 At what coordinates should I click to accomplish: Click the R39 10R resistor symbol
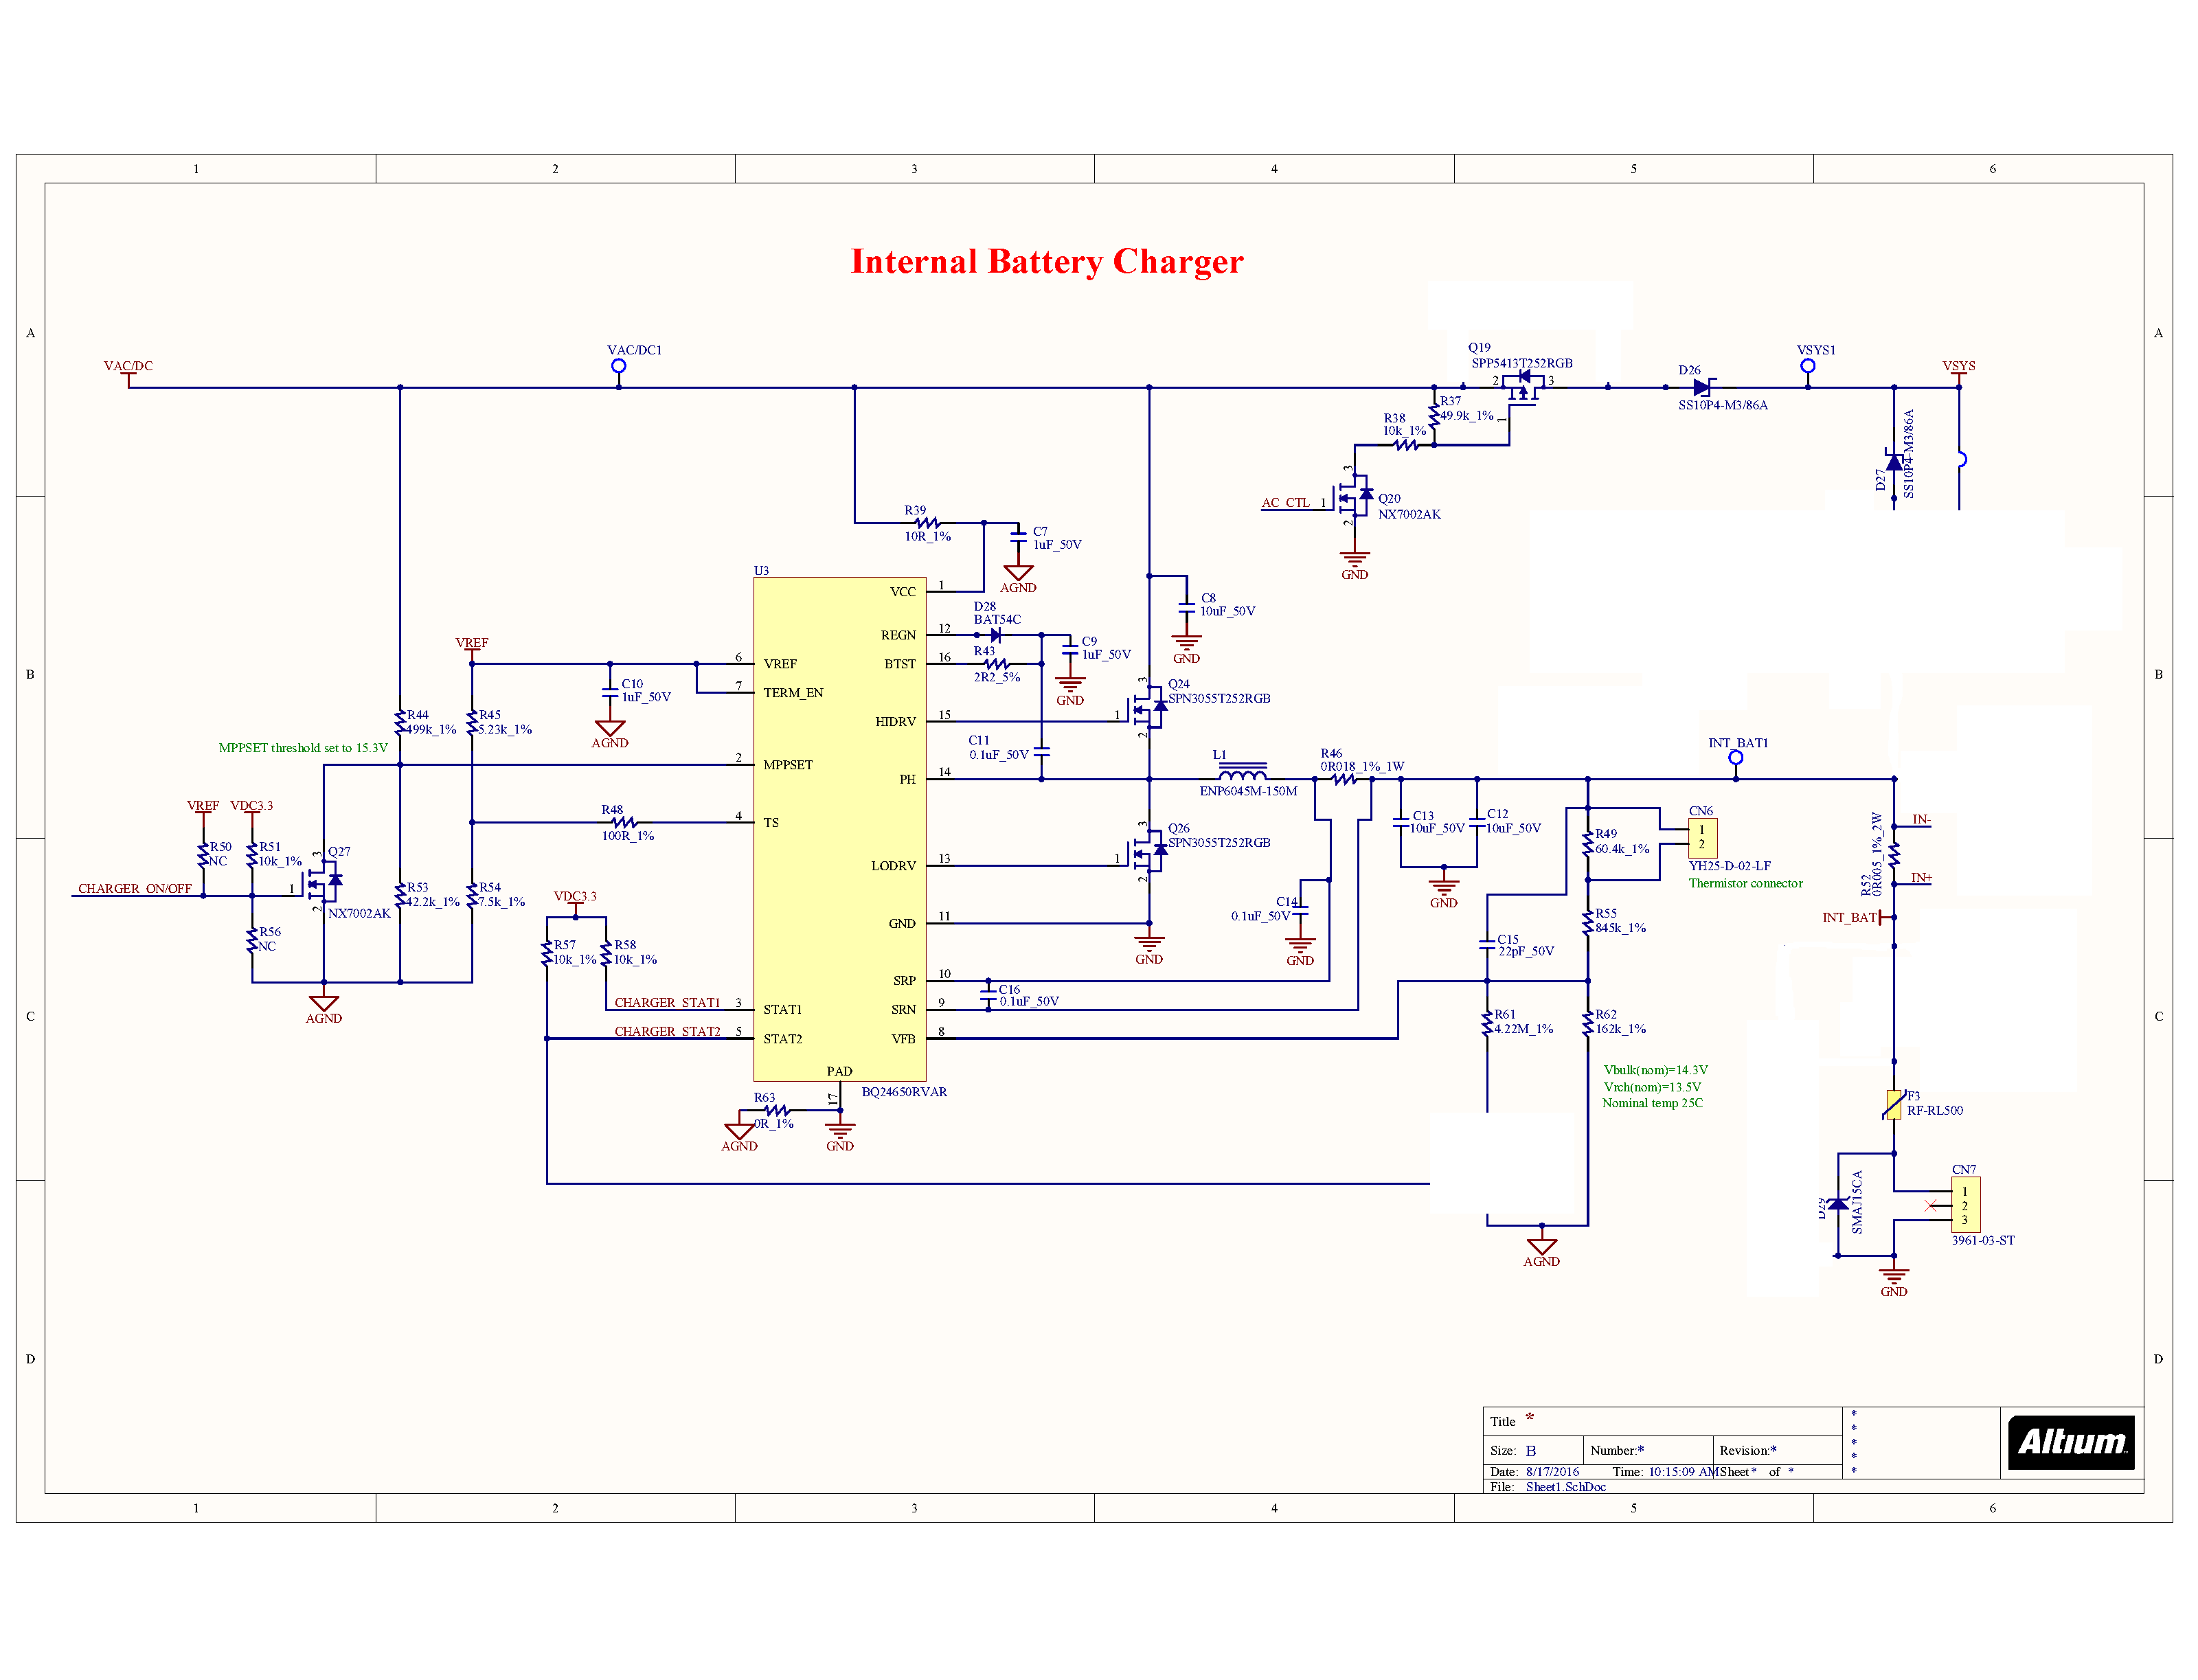[x=928, y=522]
